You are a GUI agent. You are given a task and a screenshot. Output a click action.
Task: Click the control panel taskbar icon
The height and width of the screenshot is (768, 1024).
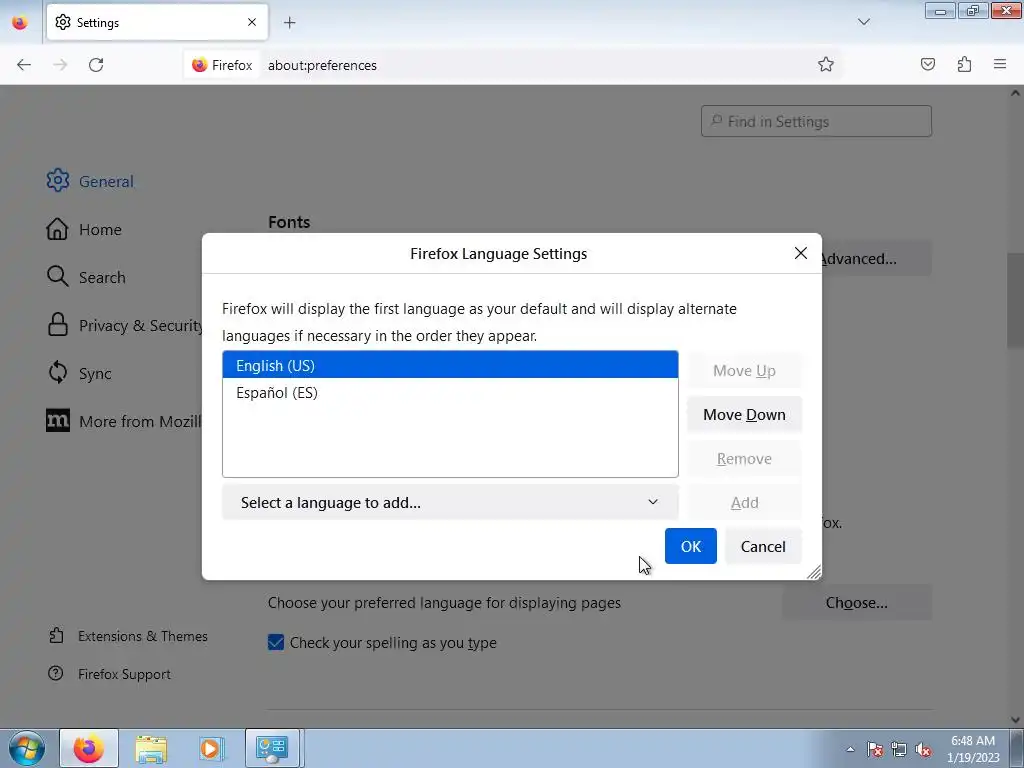(272, 748)
